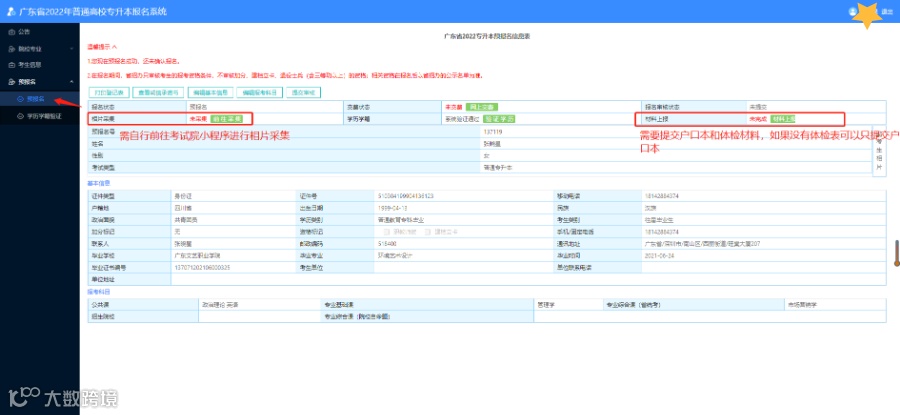
Task: Click green 材料上传 upload button
Action: pos(782,119)
